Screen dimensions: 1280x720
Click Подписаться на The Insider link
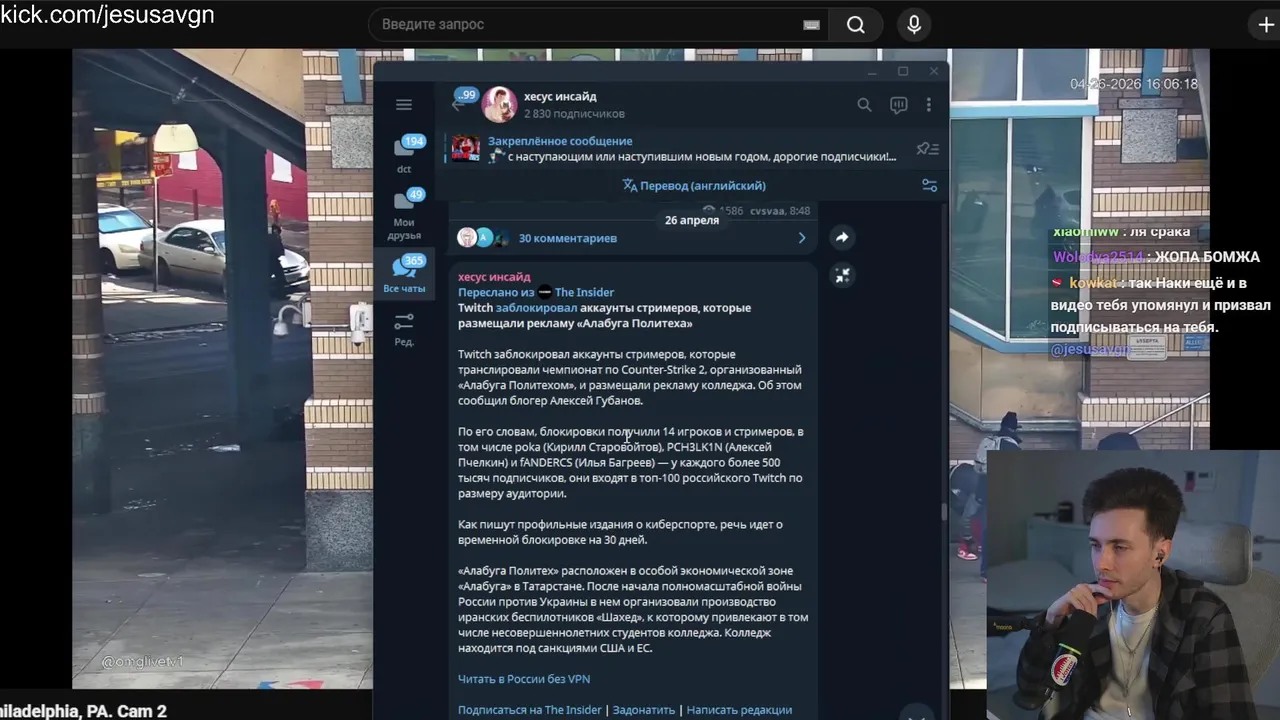pyautogui.click(x=530, y=710)
